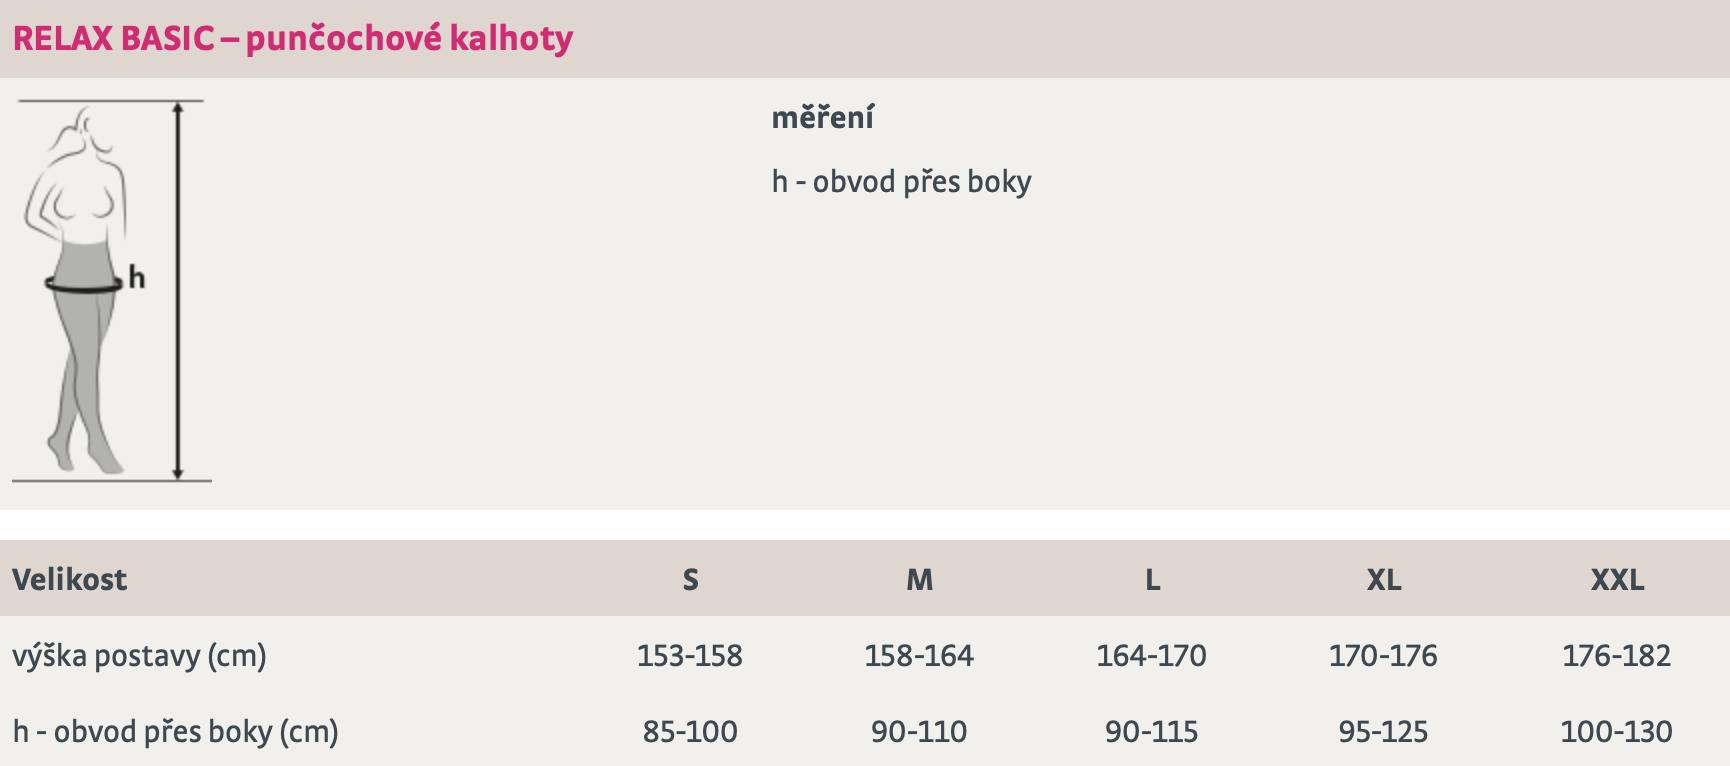Click the hip circumference value 100-130
Screen dimensions: 1730x766
1617,732
